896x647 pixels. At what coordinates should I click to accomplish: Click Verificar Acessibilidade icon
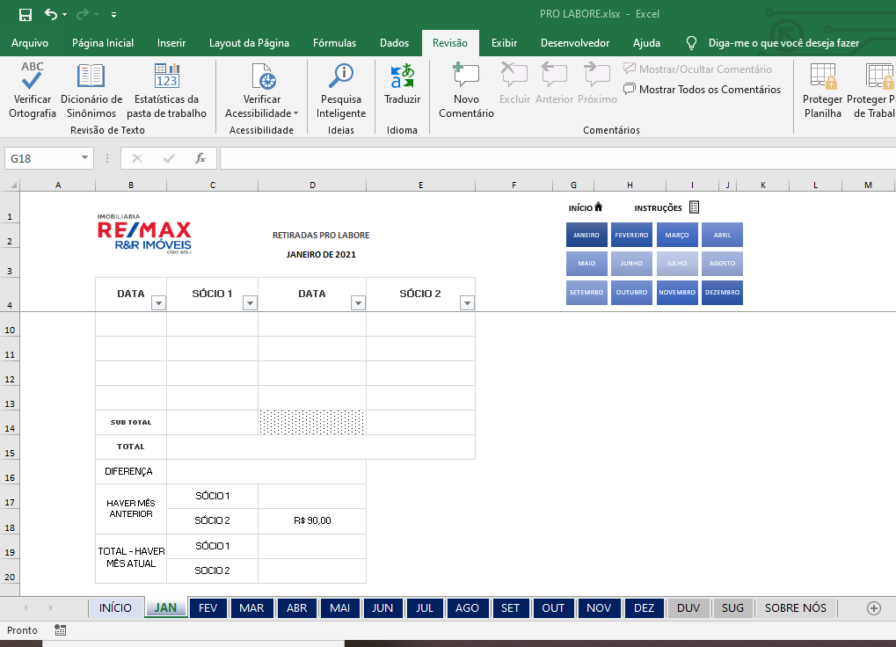pyautogui.click(x=263, y=77)
